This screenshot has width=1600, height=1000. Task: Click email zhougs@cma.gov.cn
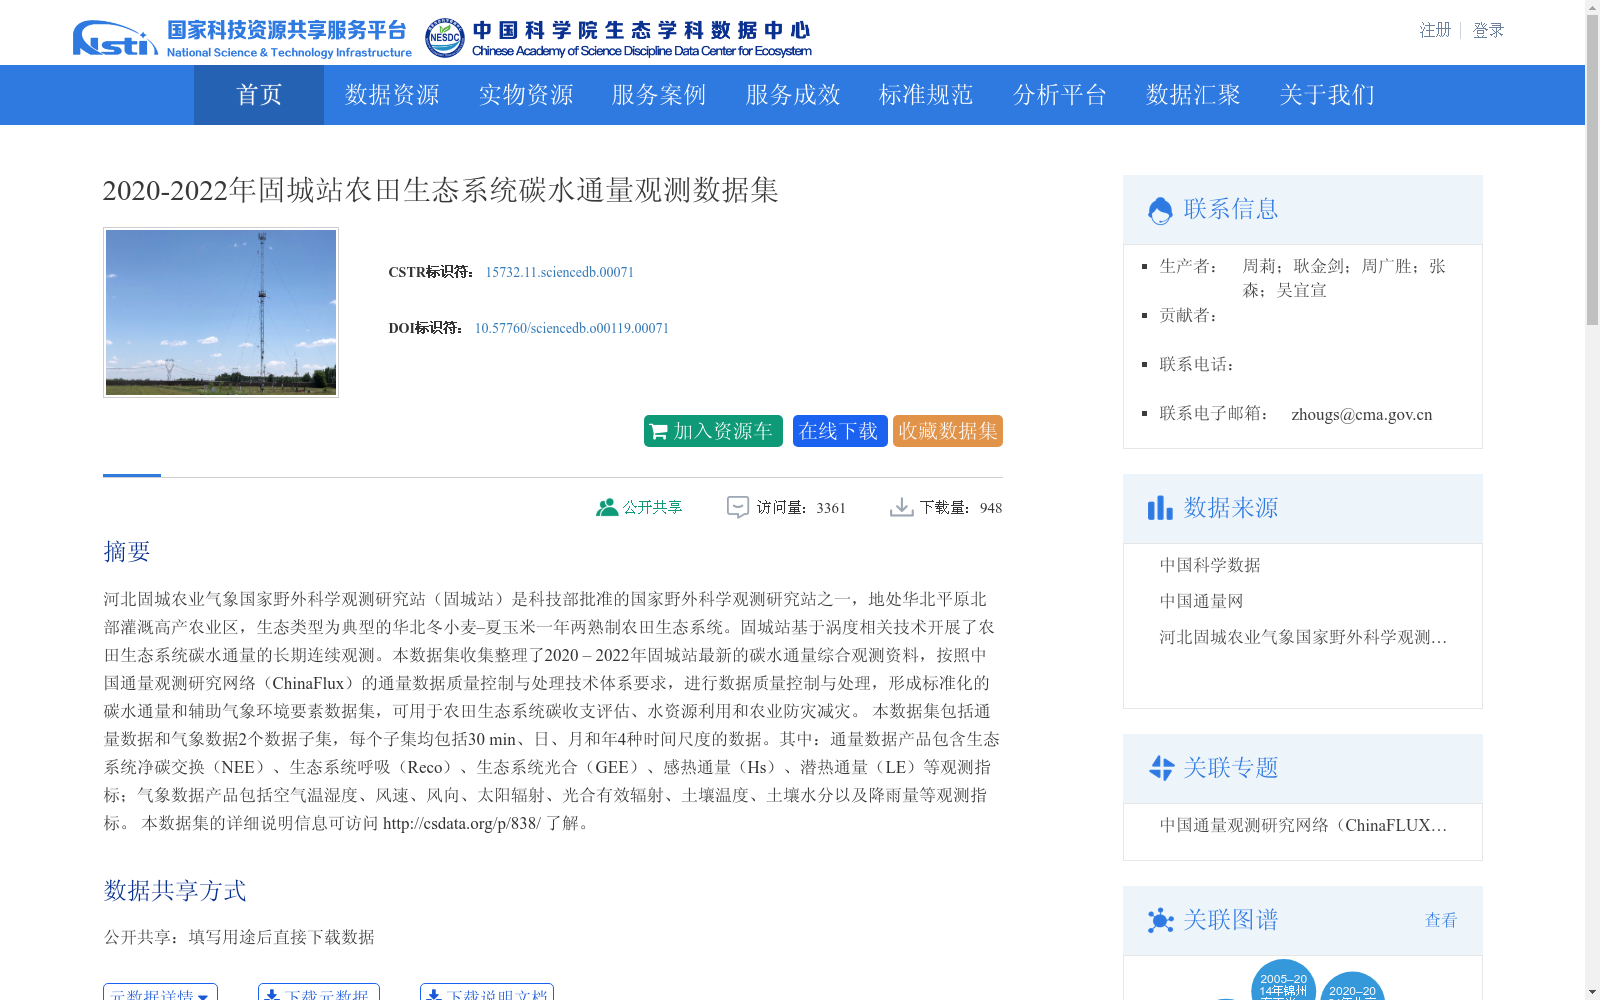[x=1361, y=414]
